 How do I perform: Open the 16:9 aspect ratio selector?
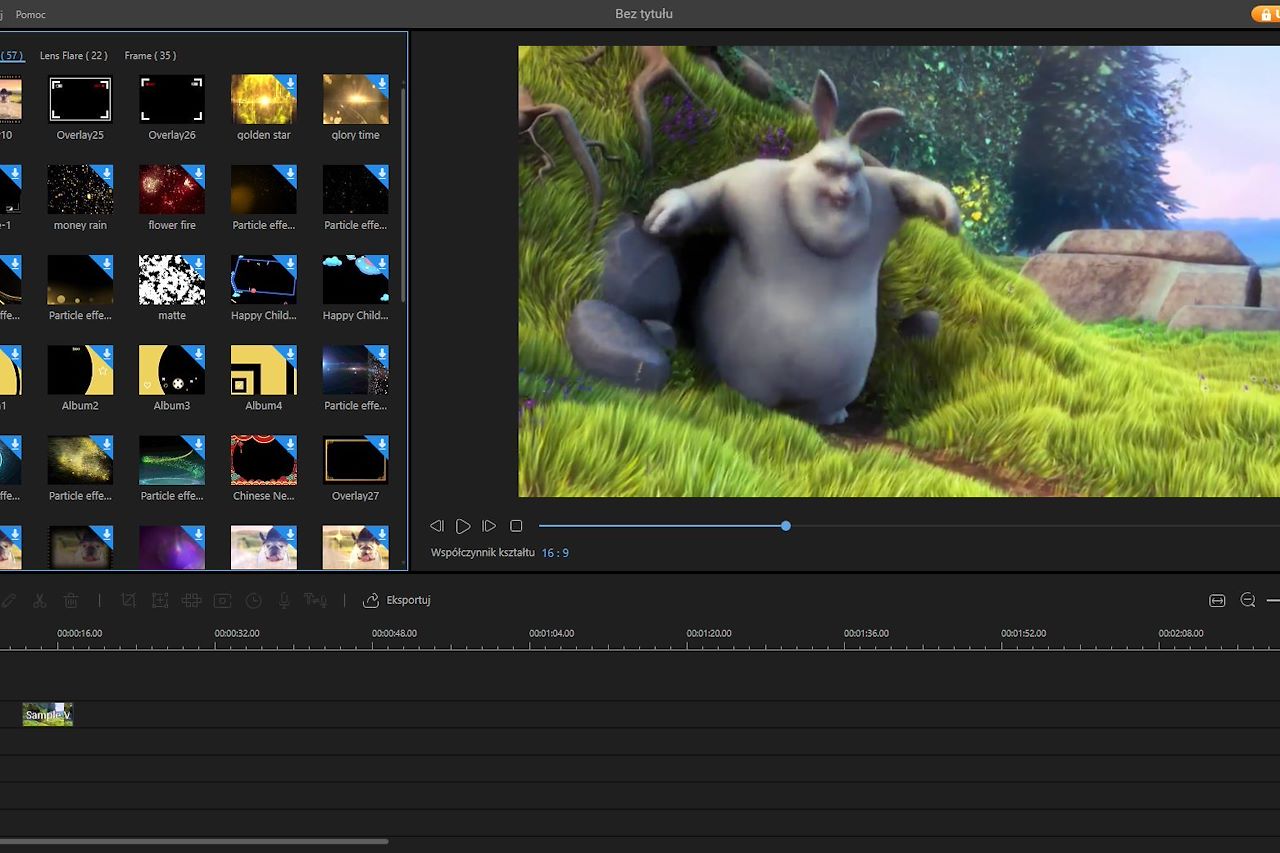tap(556, 552)
